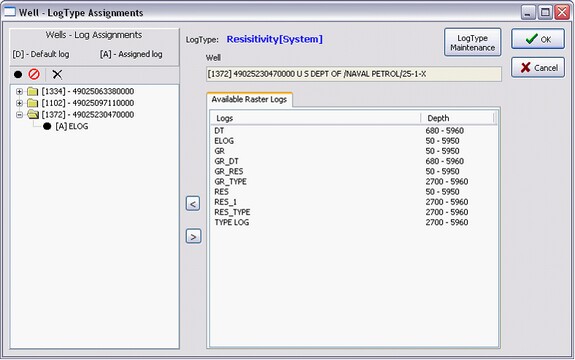575x360 pixels.
Task: Click the Well name text field
Action: (x=354, y=74)
